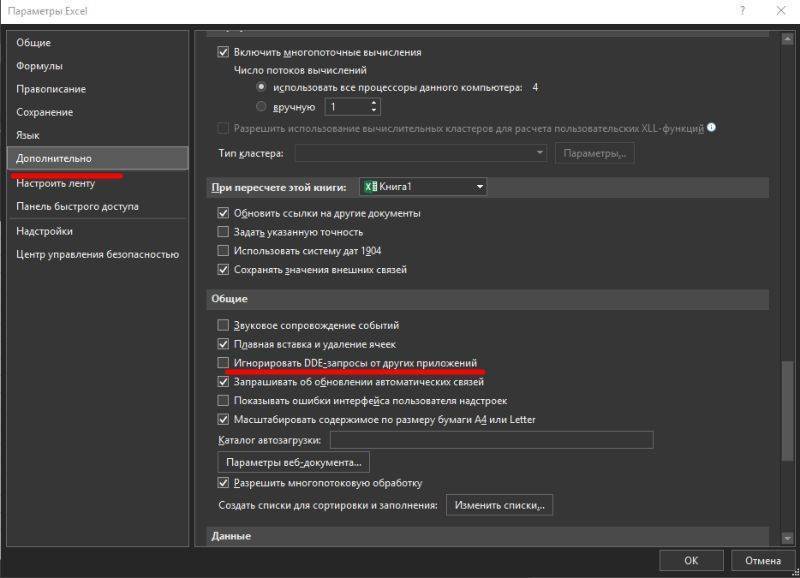Screen dimensions: 800x578
Task: Click the Отмена button
Action: 763,561
